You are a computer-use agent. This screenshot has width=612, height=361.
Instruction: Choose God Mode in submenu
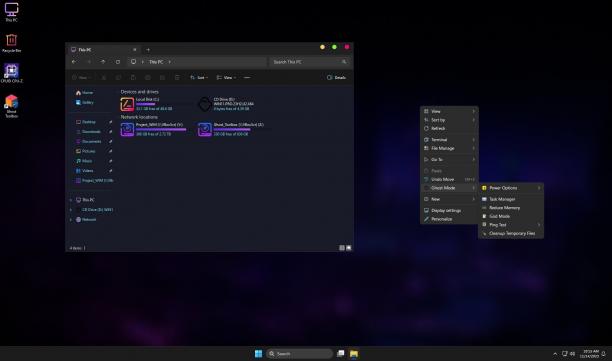(511, 216)
